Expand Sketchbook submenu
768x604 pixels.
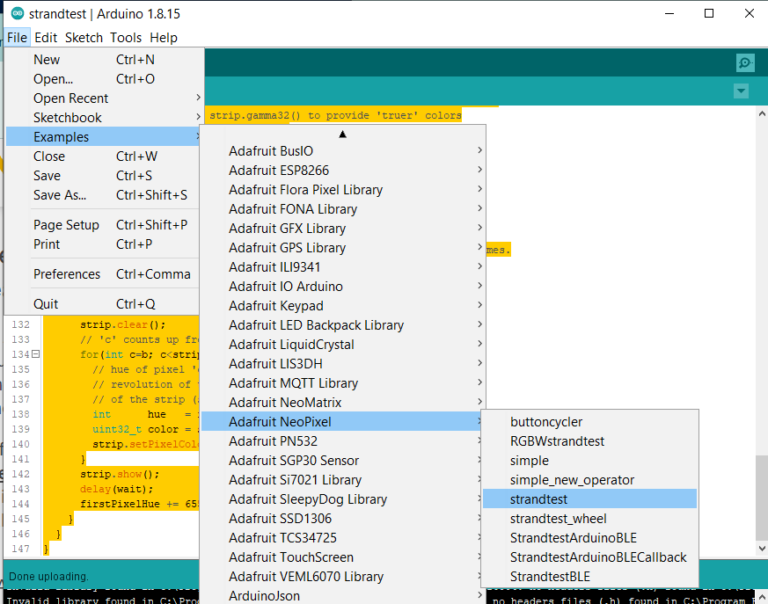pos(104,118)
